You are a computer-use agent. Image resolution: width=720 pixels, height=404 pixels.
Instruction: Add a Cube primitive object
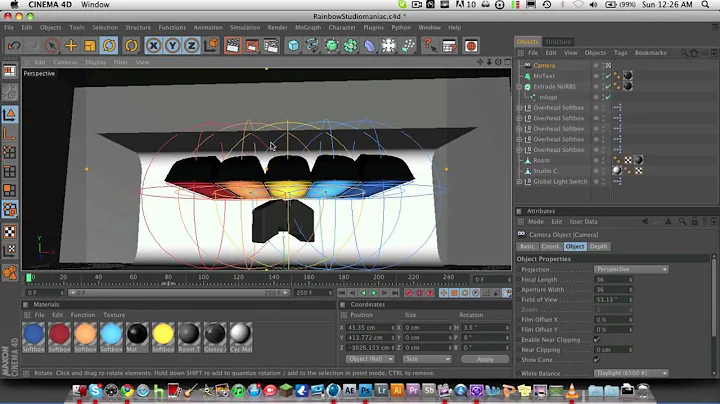(x=293, y=45)
